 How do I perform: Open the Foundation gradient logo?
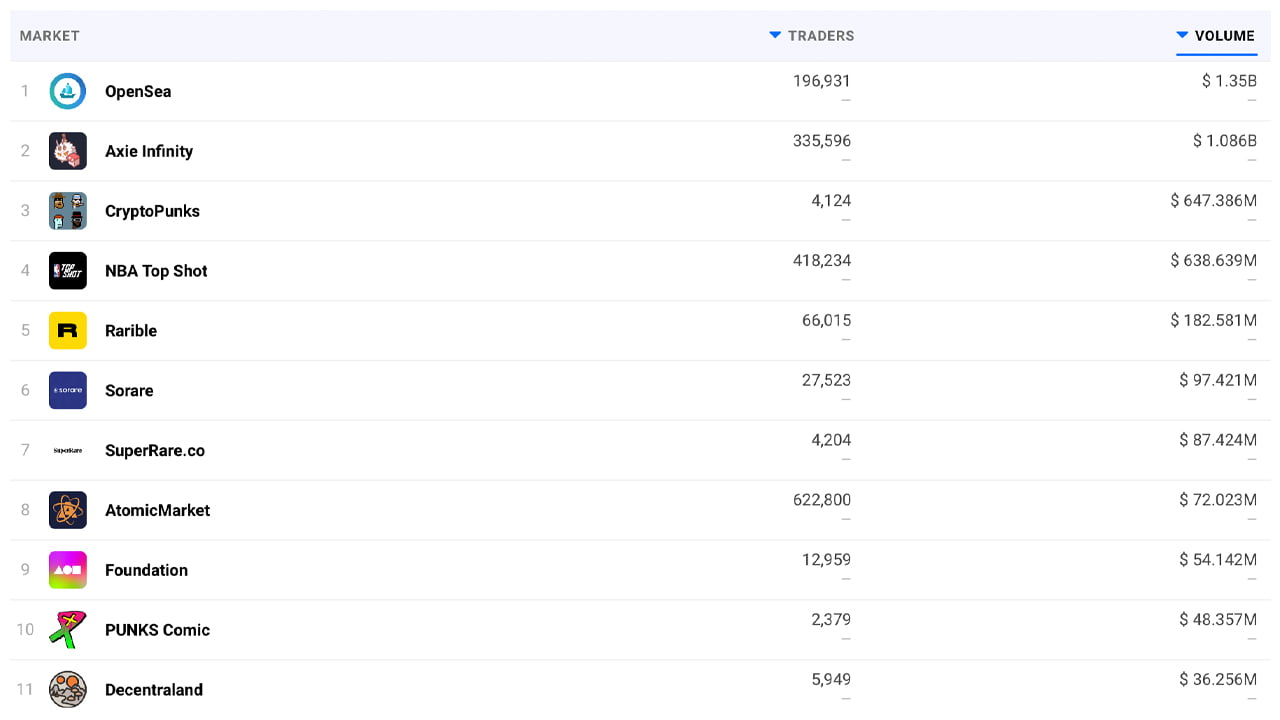coord(68,570)
